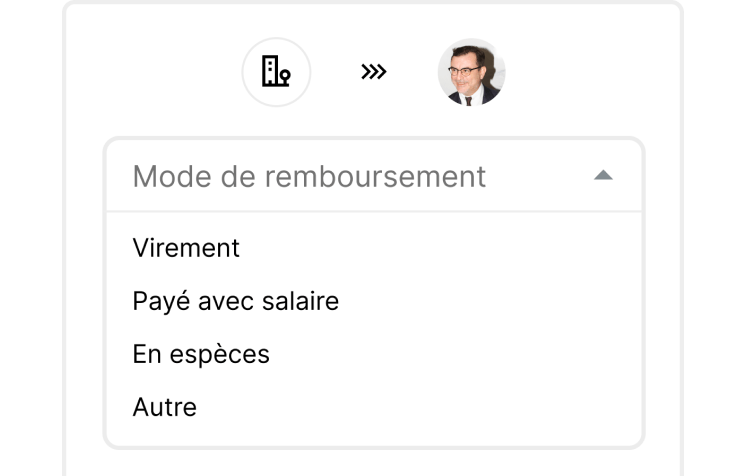Screen dimensions: 746x476
Task: Click the photo of man with glasses
Action: [472, 73]
